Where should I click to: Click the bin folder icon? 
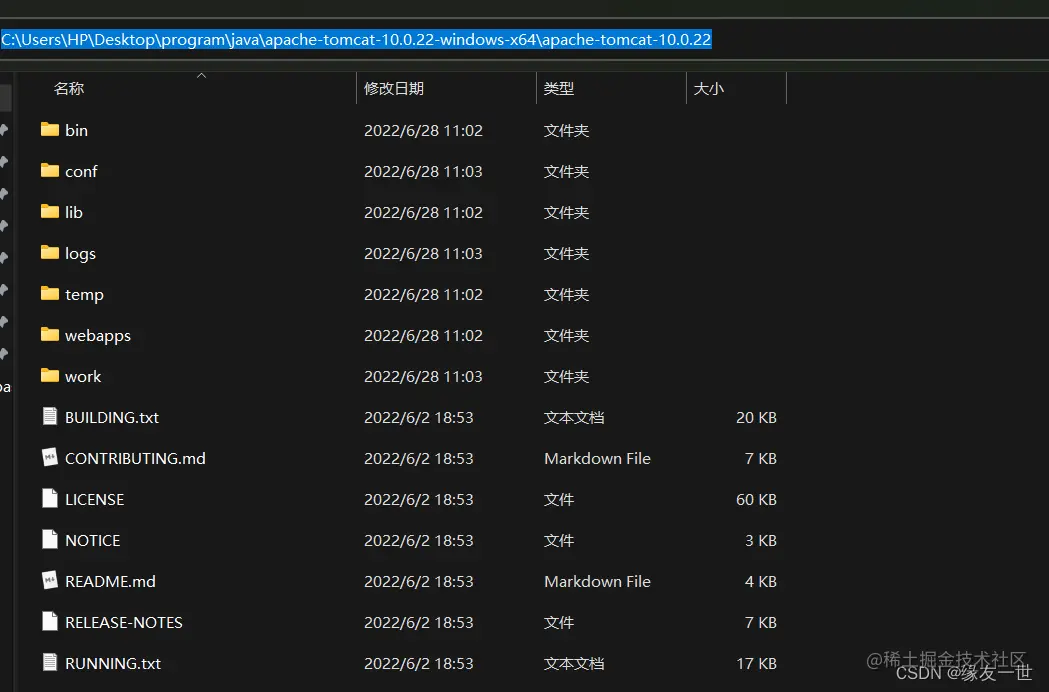pyautogui.click(x=50, y=129)
